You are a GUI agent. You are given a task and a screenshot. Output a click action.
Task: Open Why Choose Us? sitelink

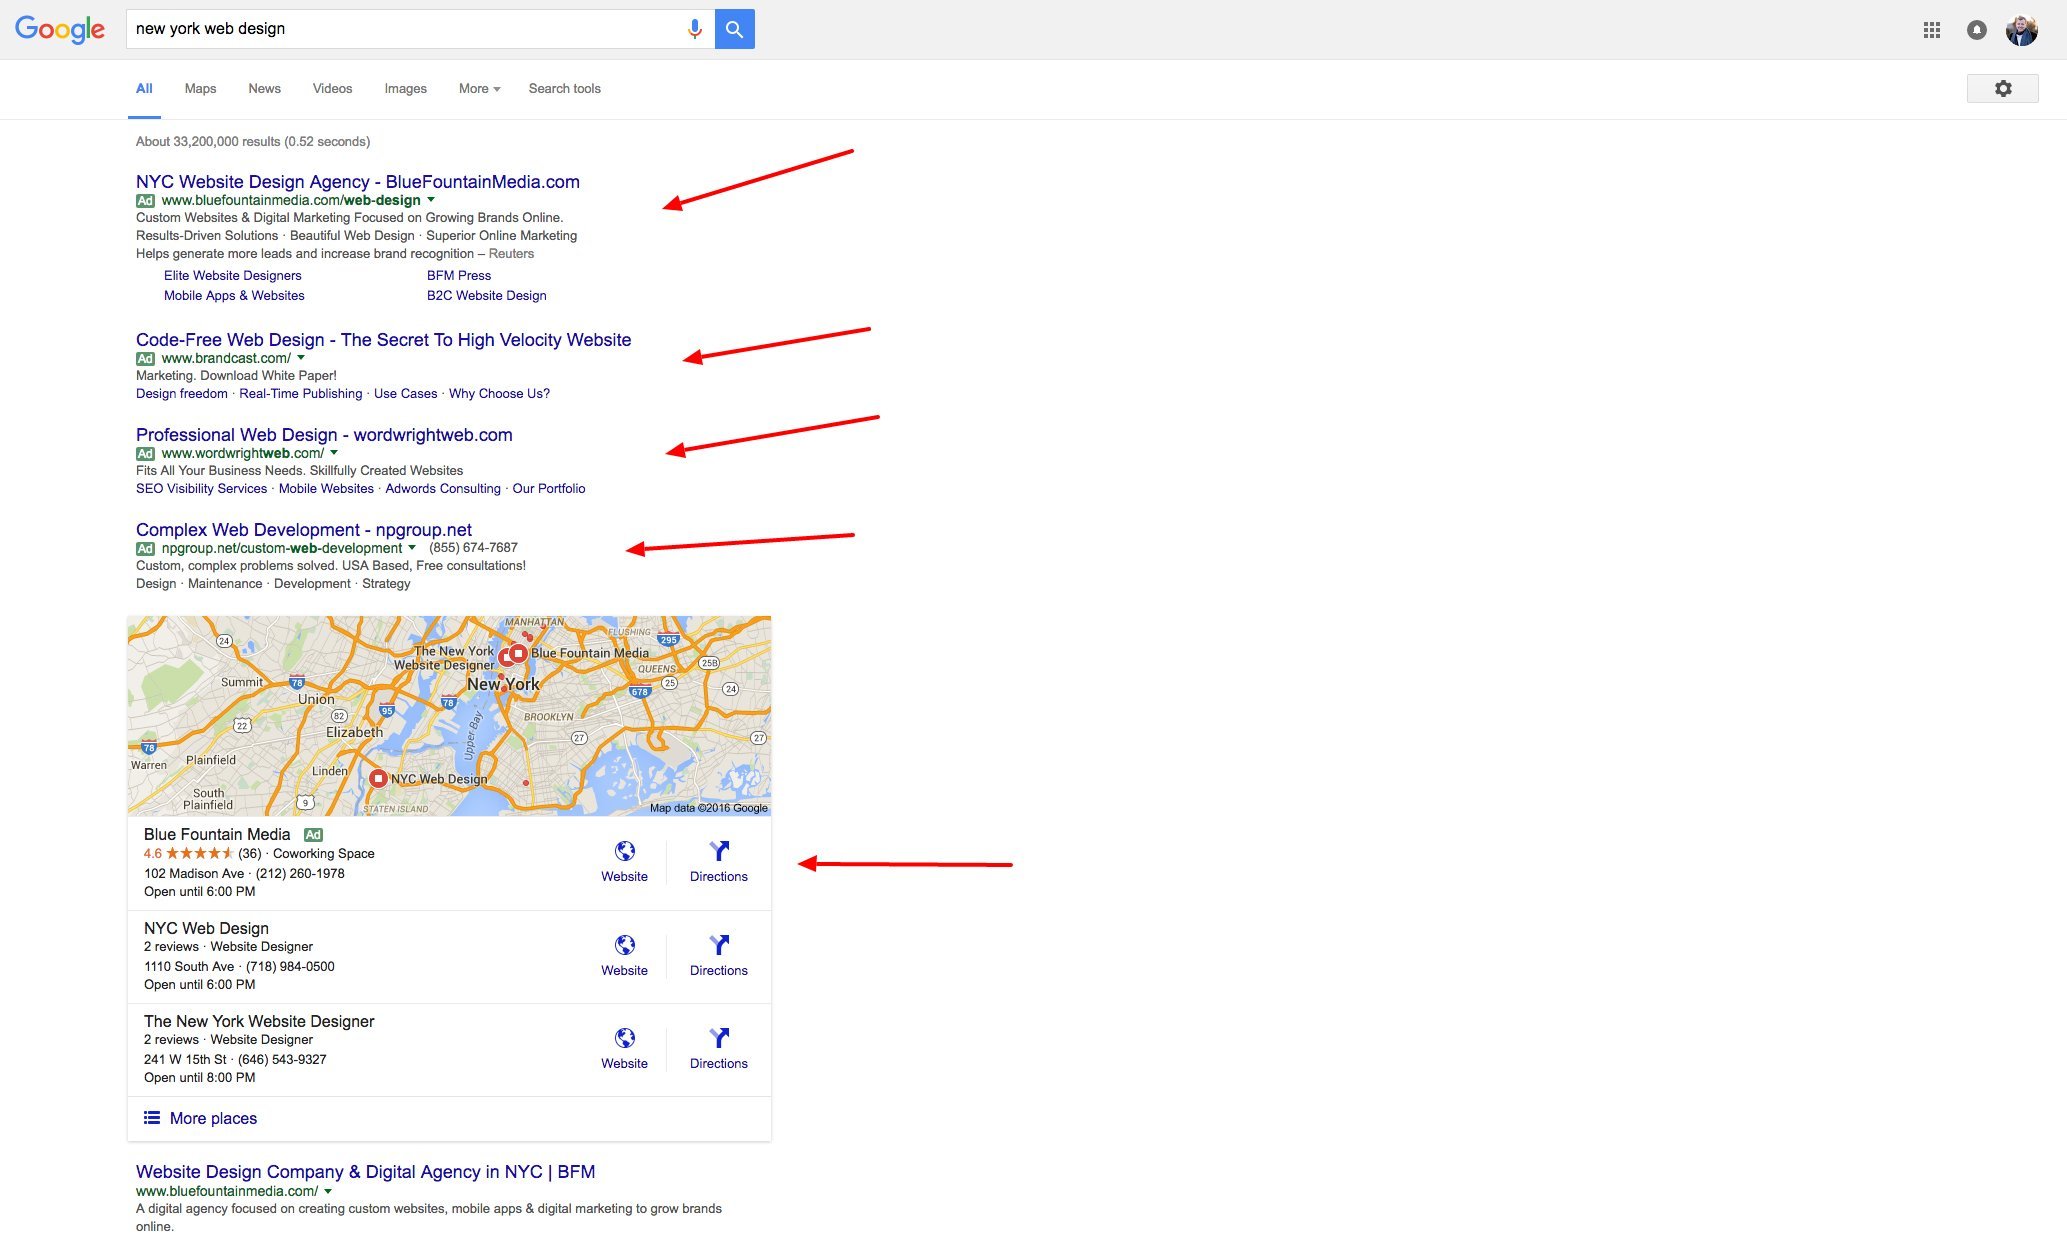[499, 394]
